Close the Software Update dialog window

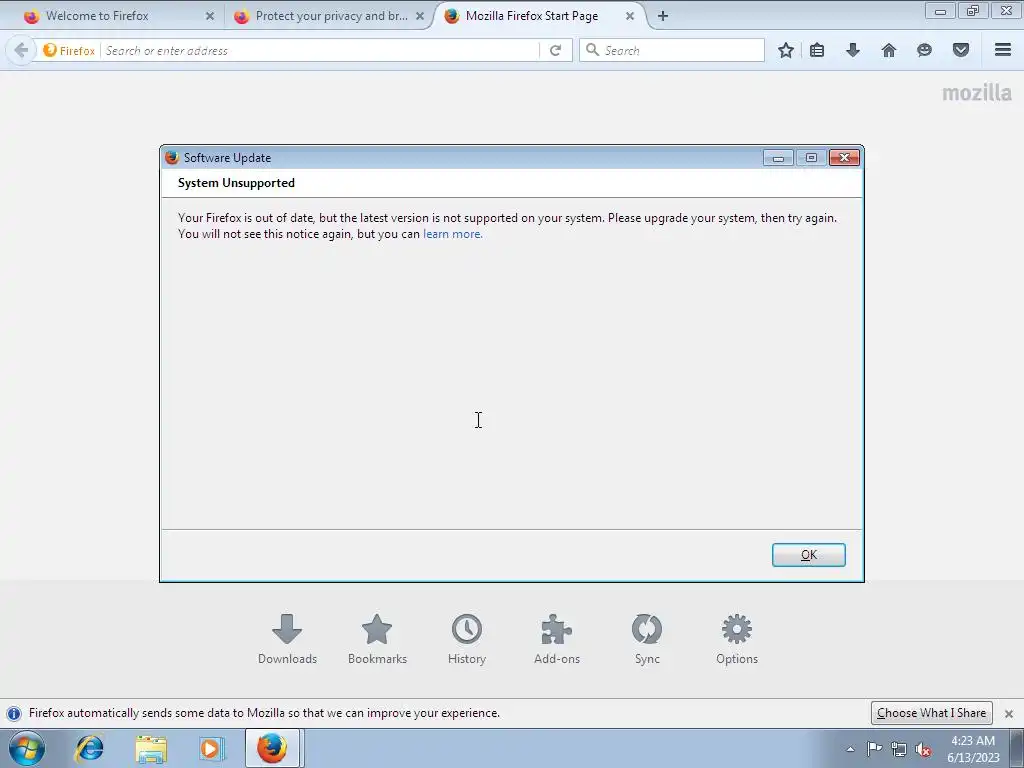coord(844,157)
